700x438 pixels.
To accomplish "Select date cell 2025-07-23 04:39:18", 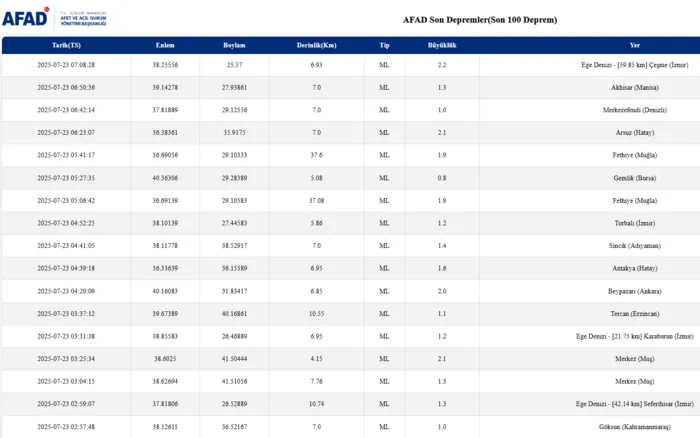I will point(66,268).
